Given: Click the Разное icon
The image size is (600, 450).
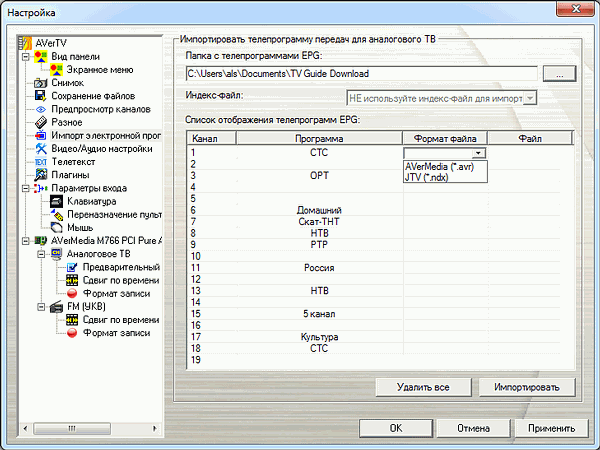Looking at the screenshot, I should (41, 122).
